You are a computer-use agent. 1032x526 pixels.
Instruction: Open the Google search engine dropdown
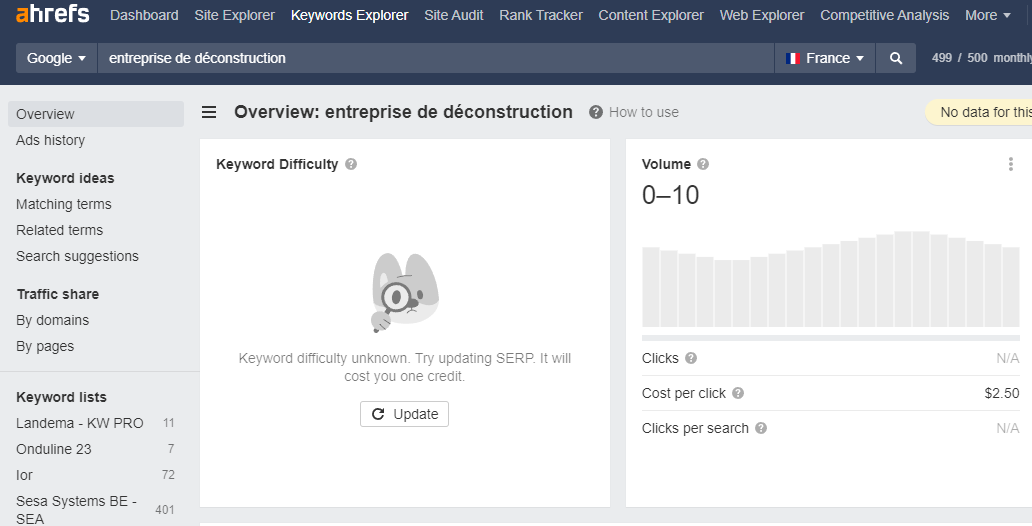(57, 58)
